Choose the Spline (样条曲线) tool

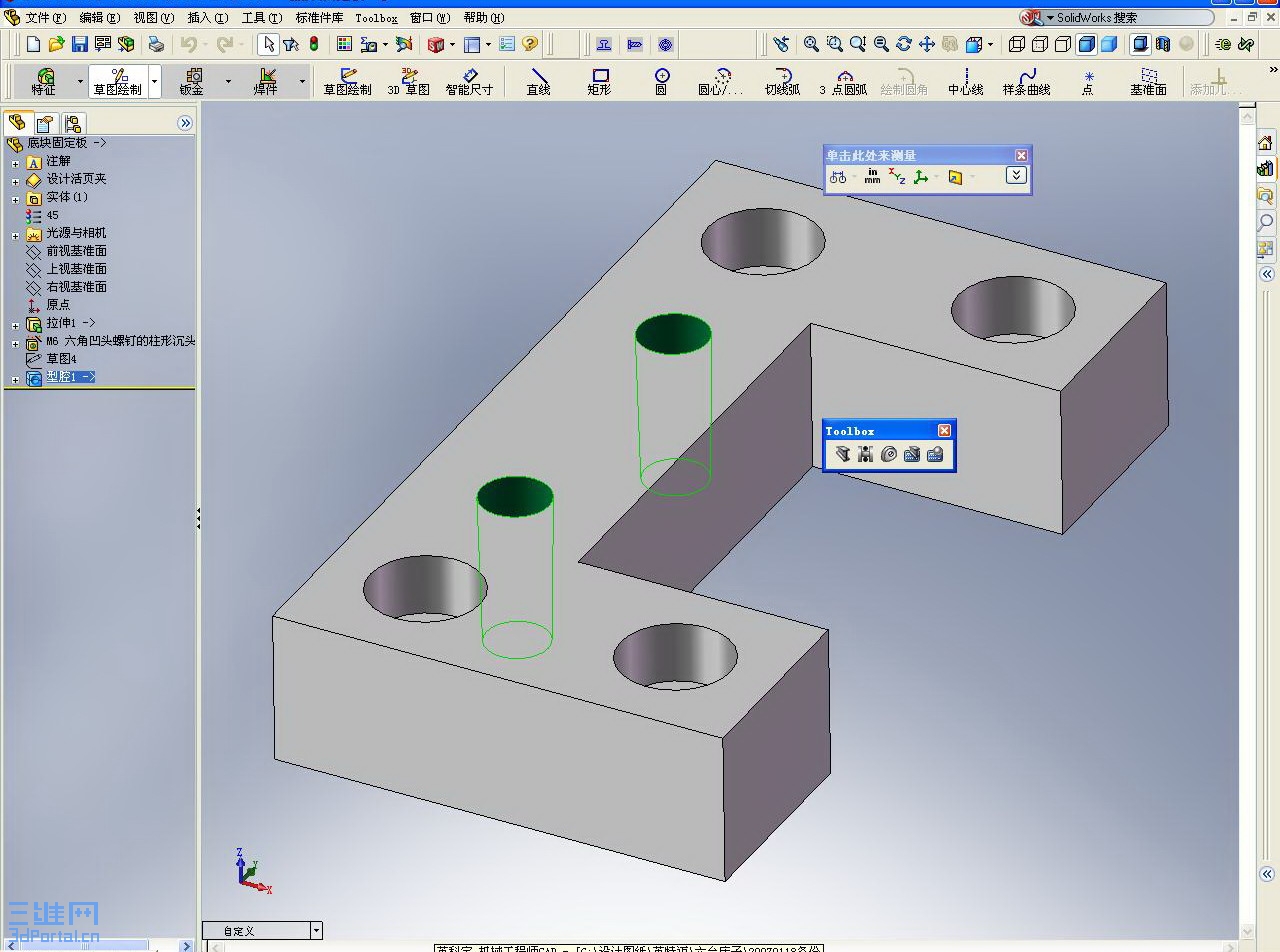point(1027,82)
